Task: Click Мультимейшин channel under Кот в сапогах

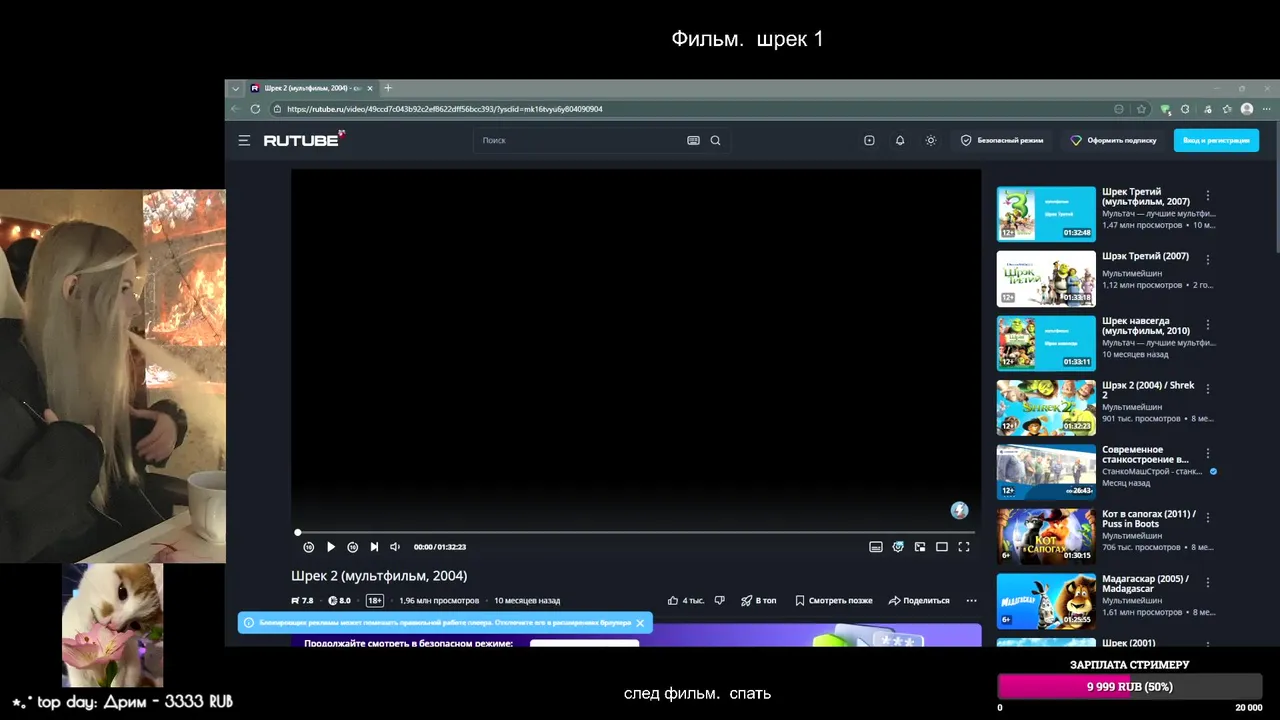Action: (1132, 536)
